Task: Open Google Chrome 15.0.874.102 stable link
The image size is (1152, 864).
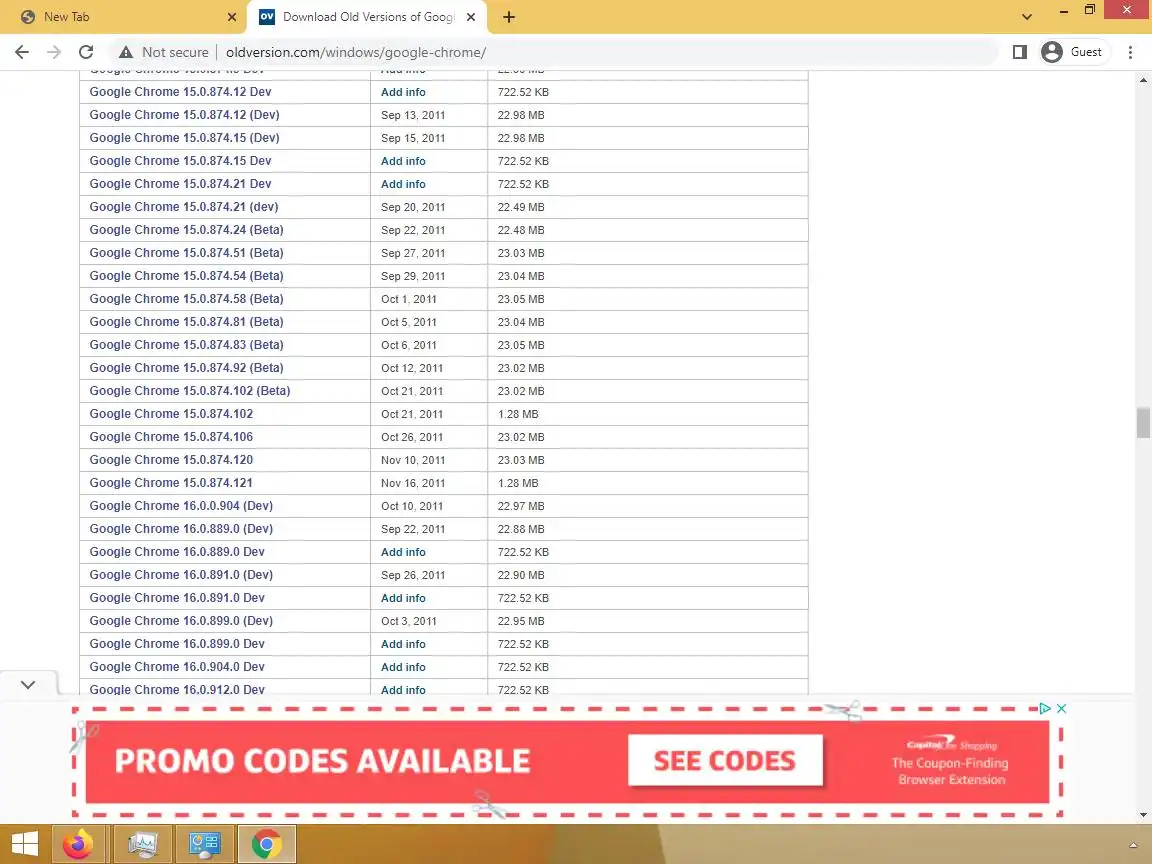Action: 171,414
